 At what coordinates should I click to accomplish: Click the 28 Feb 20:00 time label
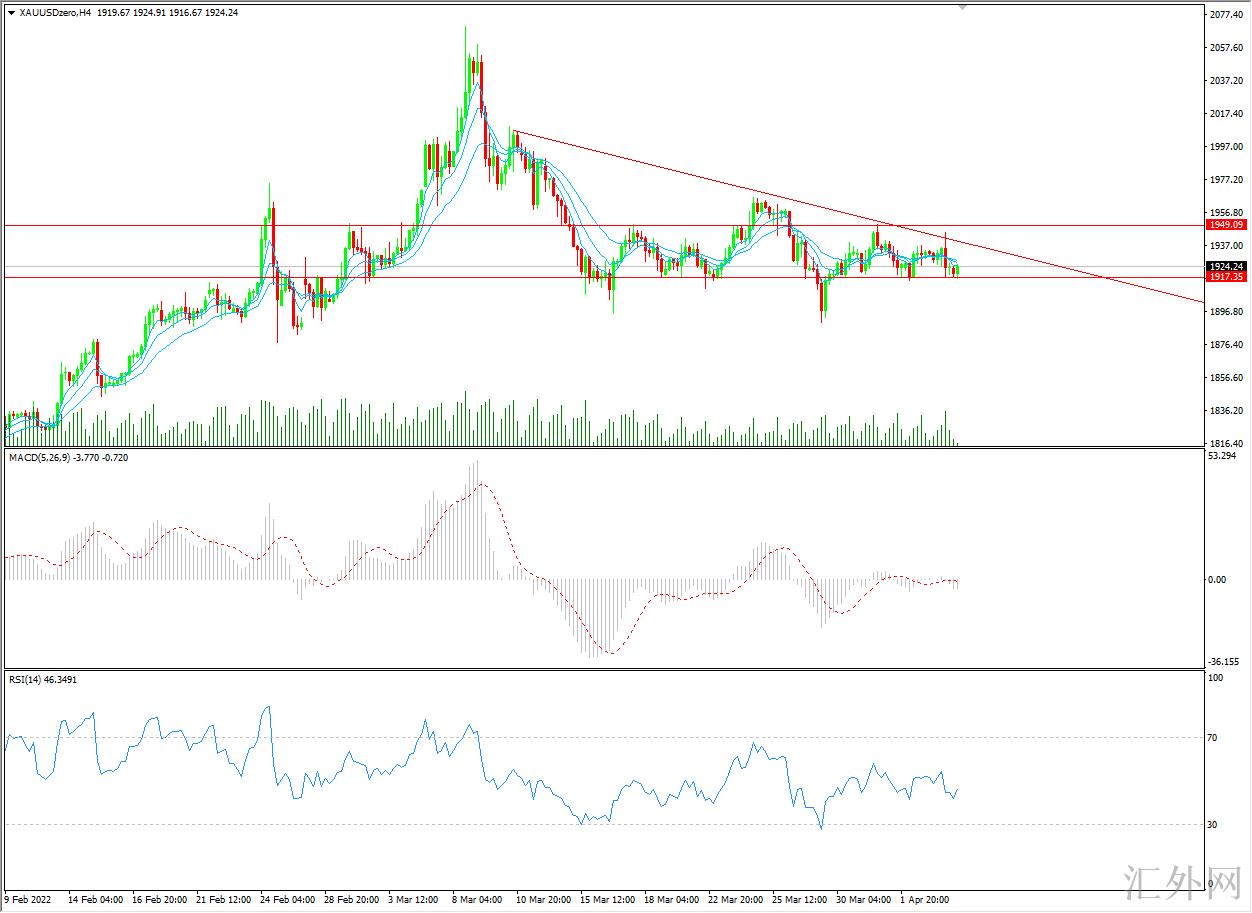tap(352, 900)
